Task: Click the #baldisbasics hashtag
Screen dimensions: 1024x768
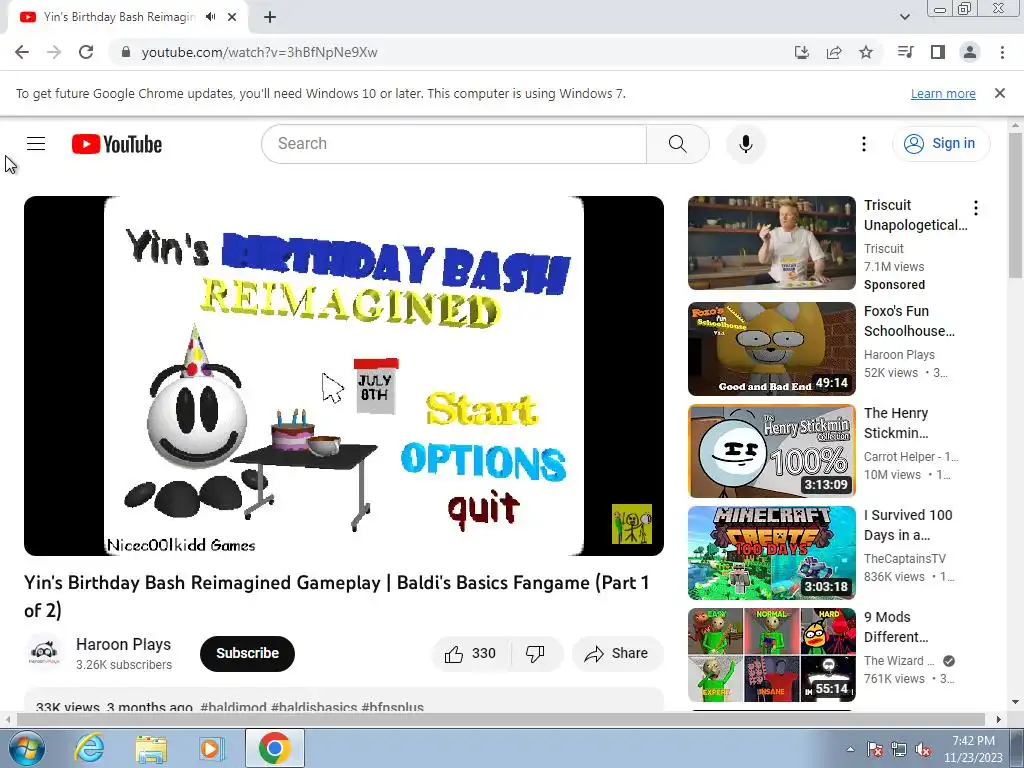Action: pos(314,707)
